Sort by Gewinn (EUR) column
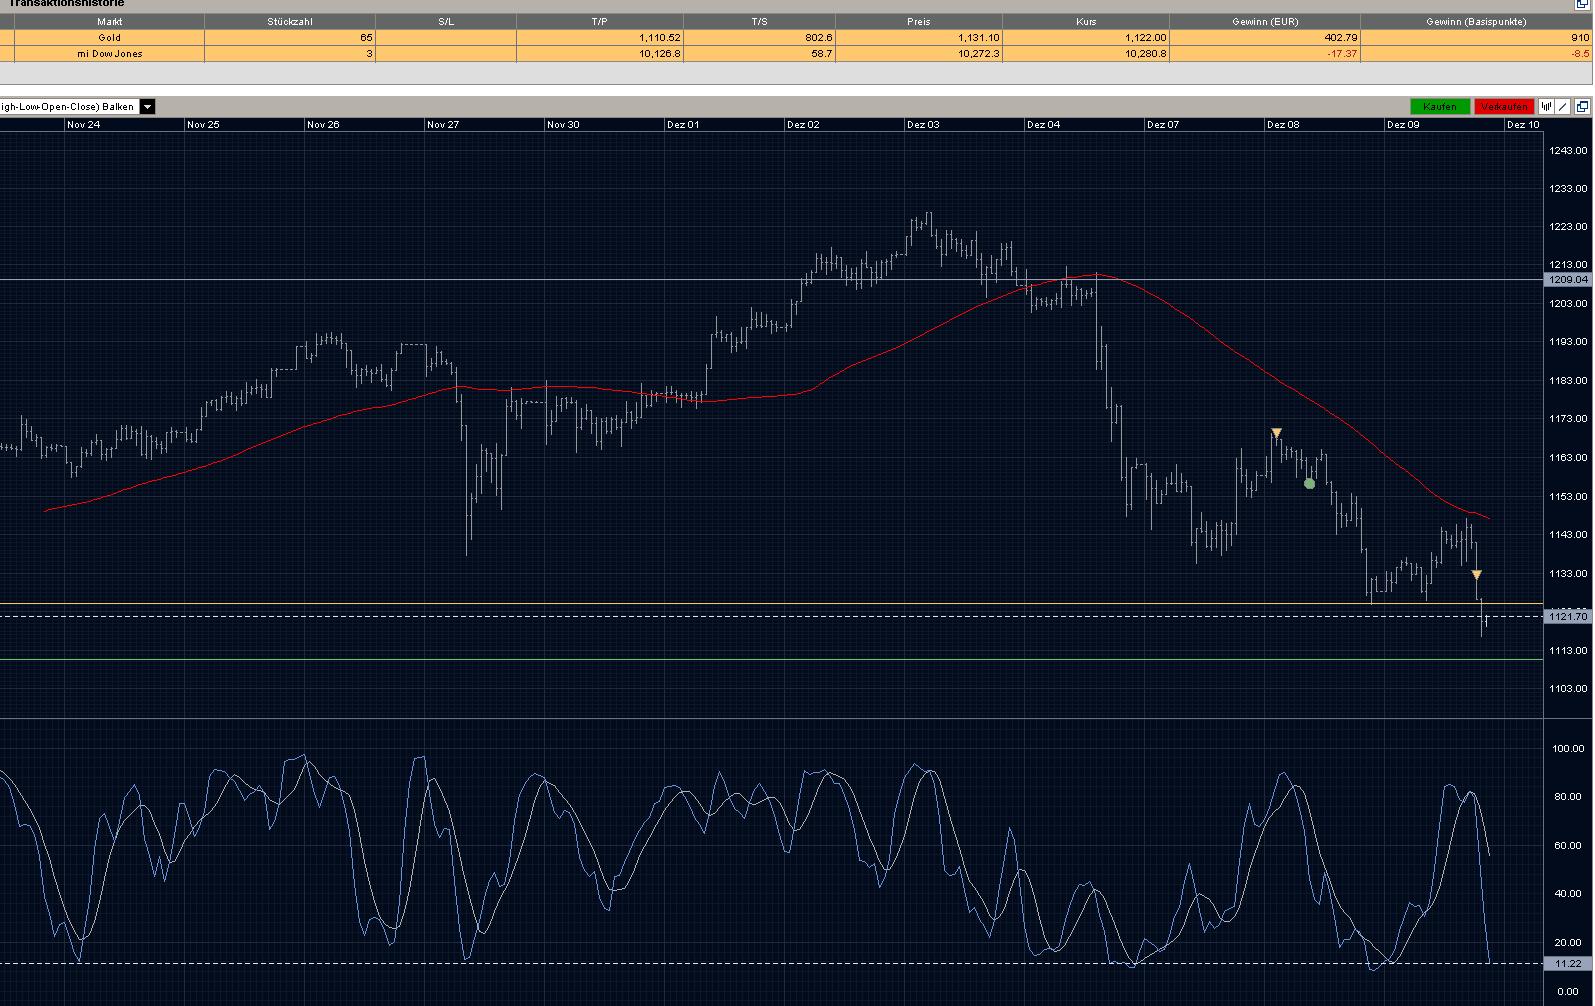The image size is (1595, 1006). click(1265, 22)
